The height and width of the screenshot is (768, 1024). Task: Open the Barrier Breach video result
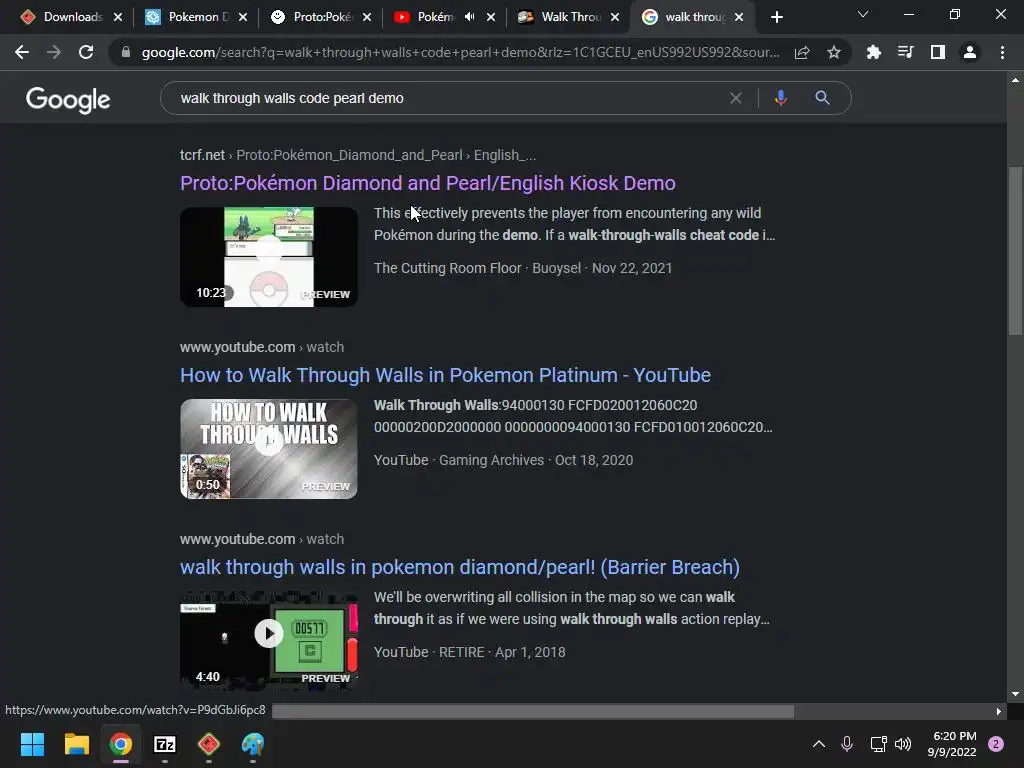pyautogui.click(x=460, y=567)
